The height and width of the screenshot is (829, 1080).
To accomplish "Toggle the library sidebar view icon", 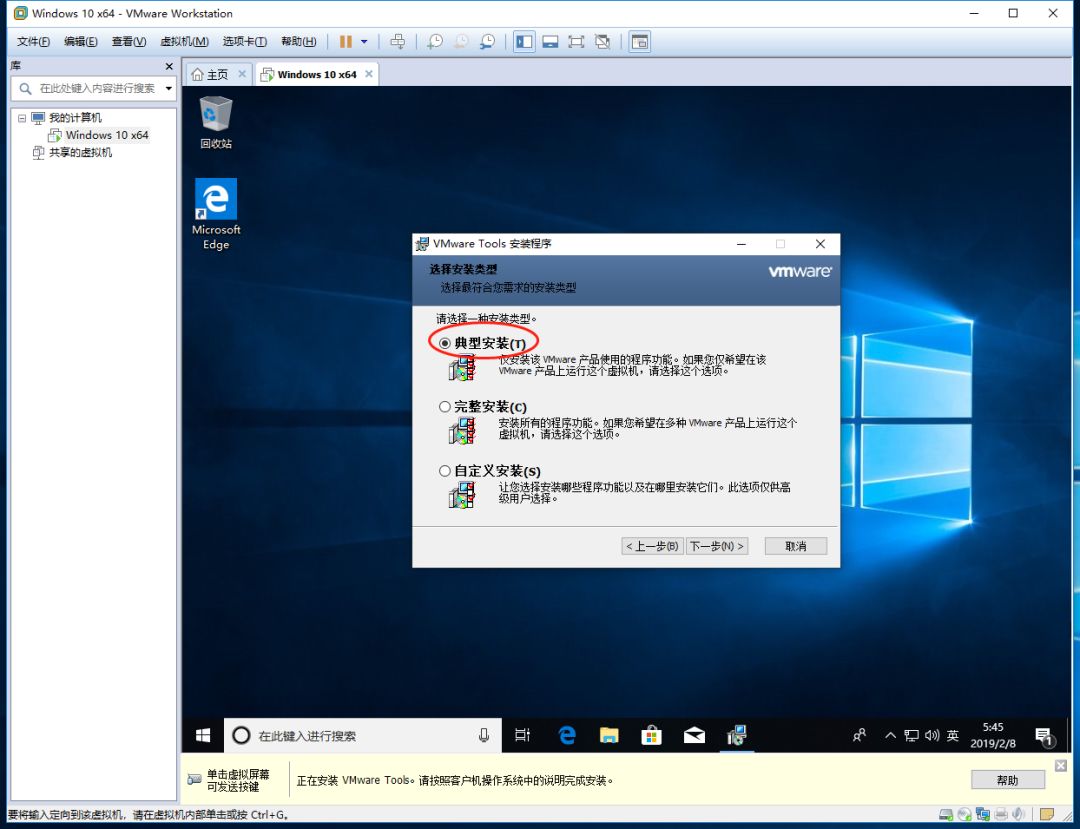I will pos(524,41).
